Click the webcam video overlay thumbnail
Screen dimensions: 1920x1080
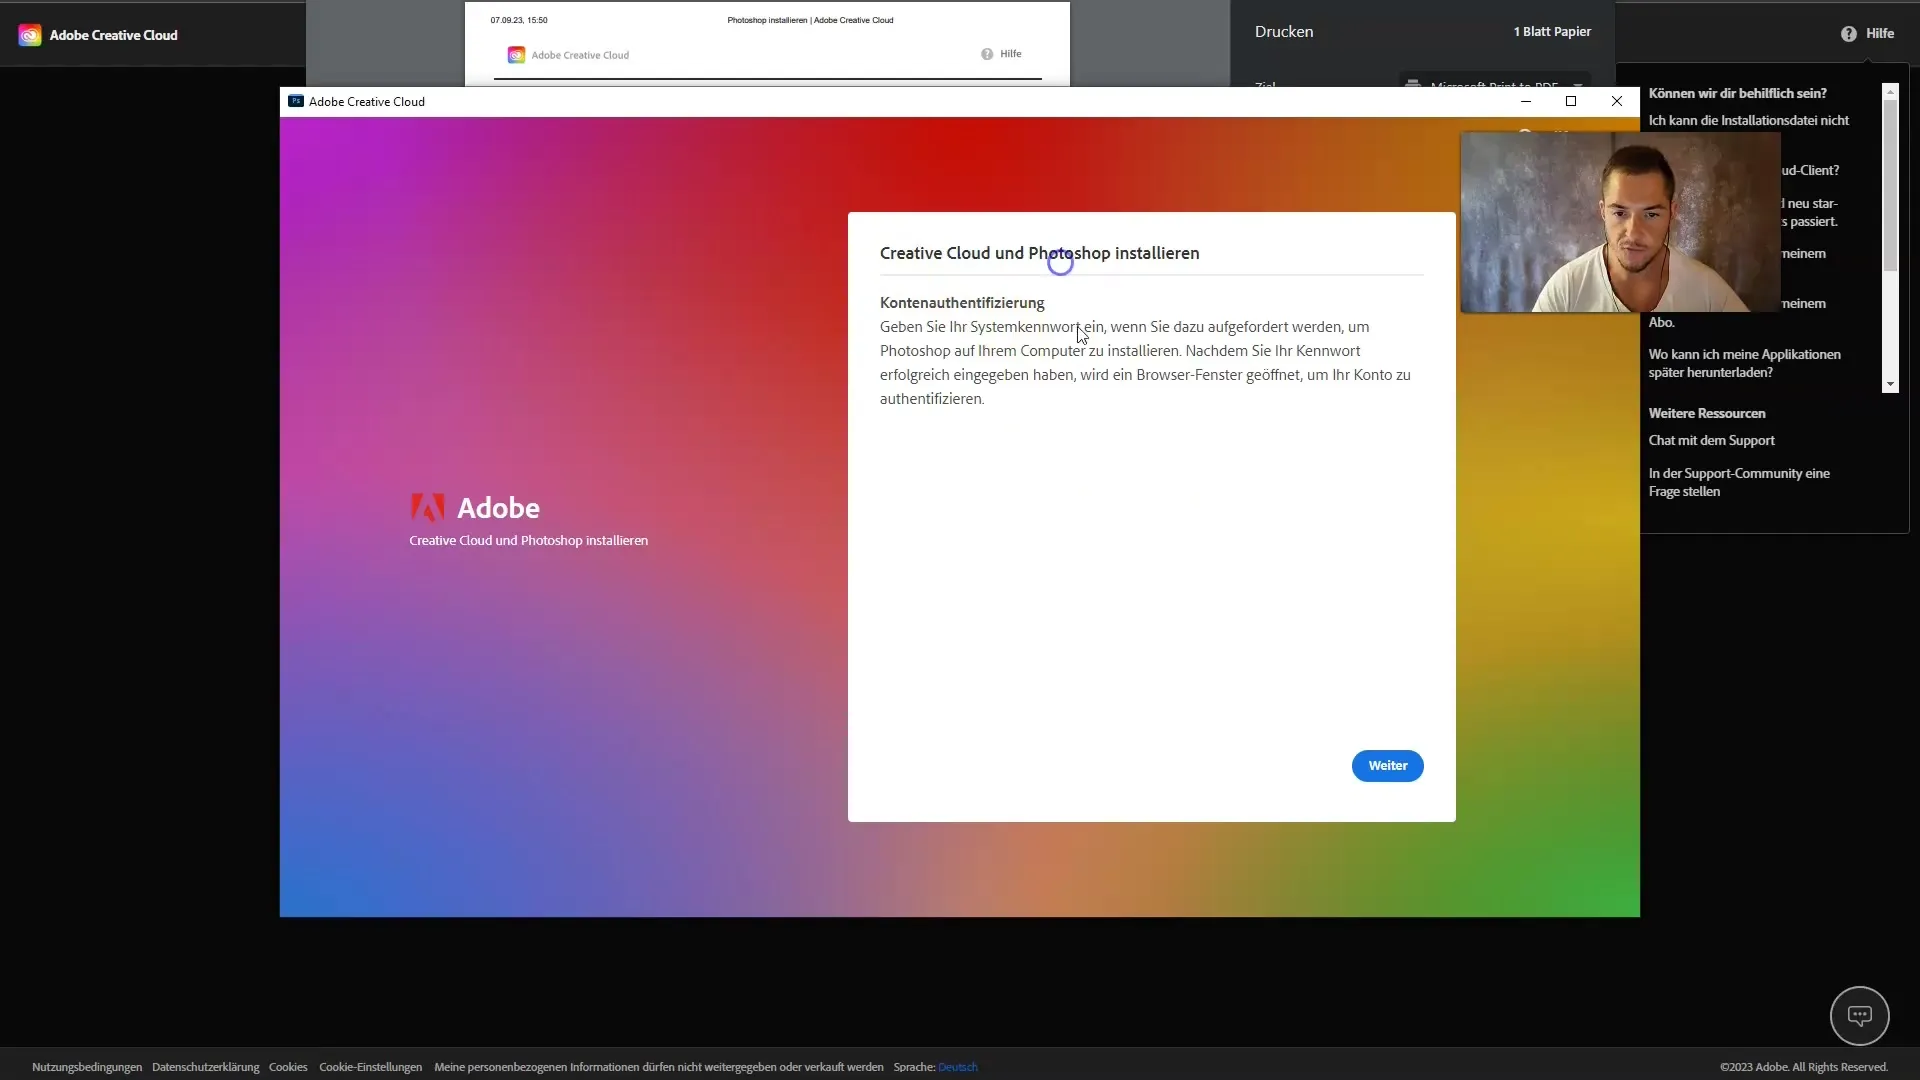(x=1620, y=222)
